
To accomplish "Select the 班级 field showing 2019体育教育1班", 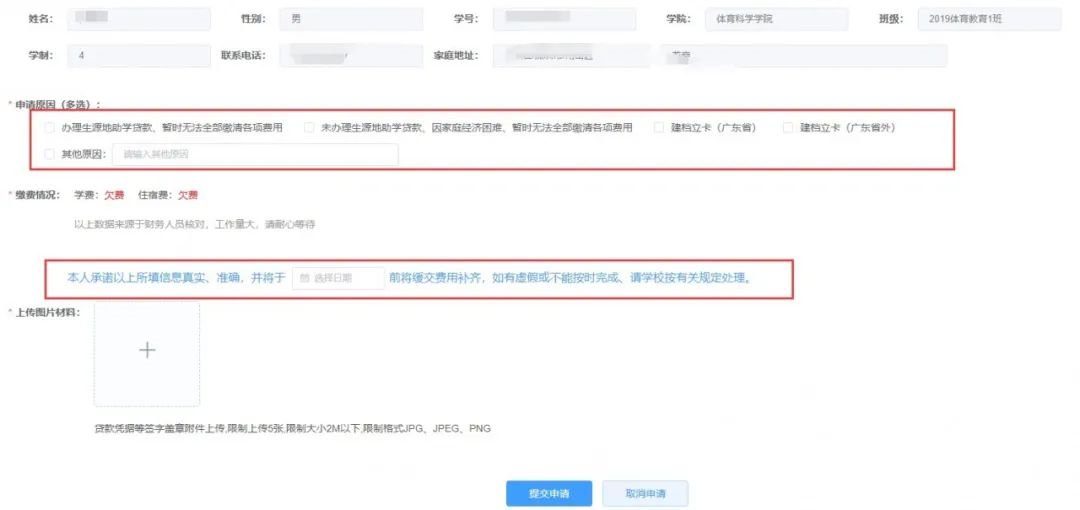I will pyautogui.click(x=988, y=19).
